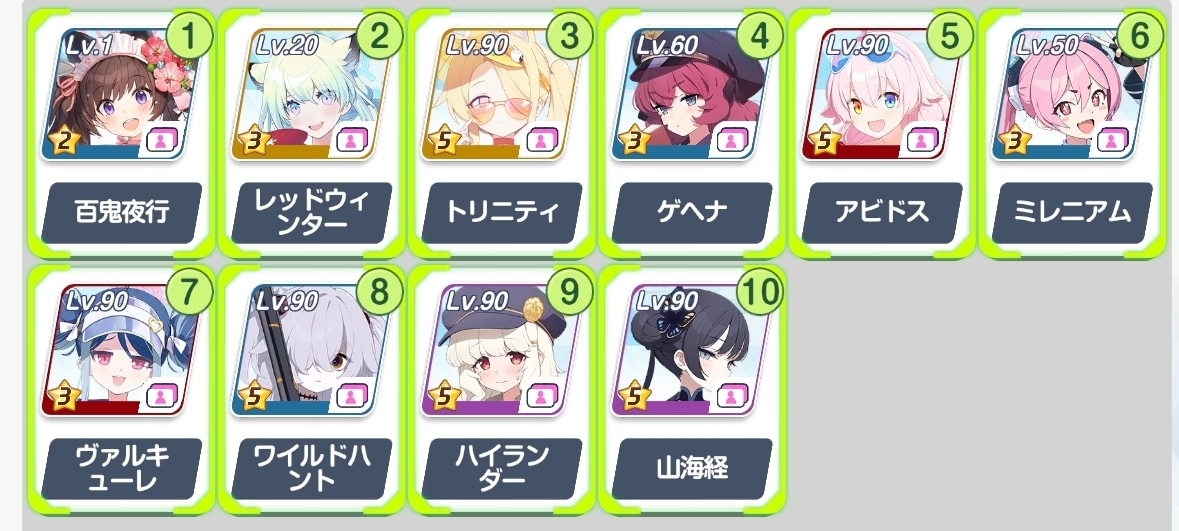Select the ミレニアム label button
This screenshot has width=1179, height=531.
click(1073, 213)
